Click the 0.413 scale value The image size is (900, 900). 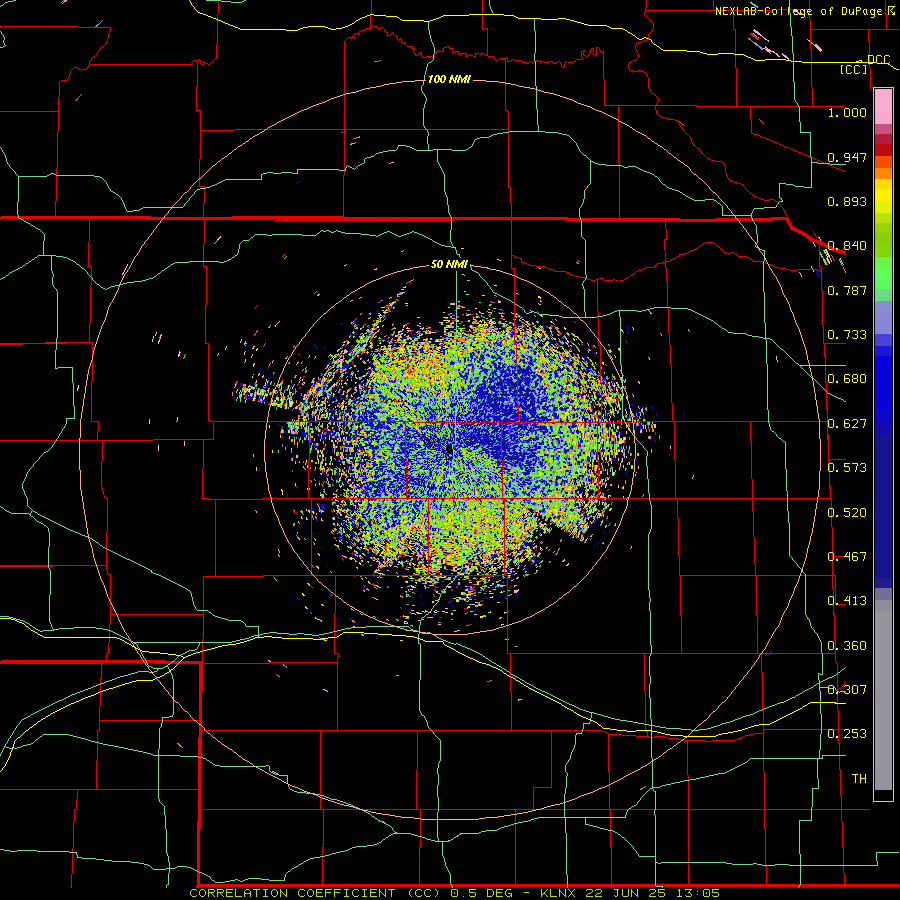(847, 601)
